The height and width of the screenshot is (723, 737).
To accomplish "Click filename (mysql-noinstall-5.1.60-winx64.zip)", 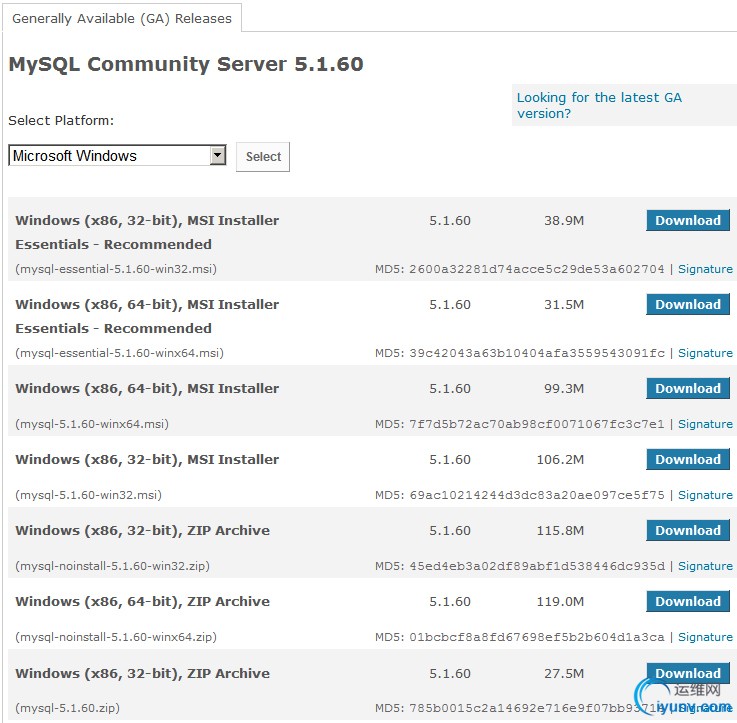I will click(x=116, y=637).
